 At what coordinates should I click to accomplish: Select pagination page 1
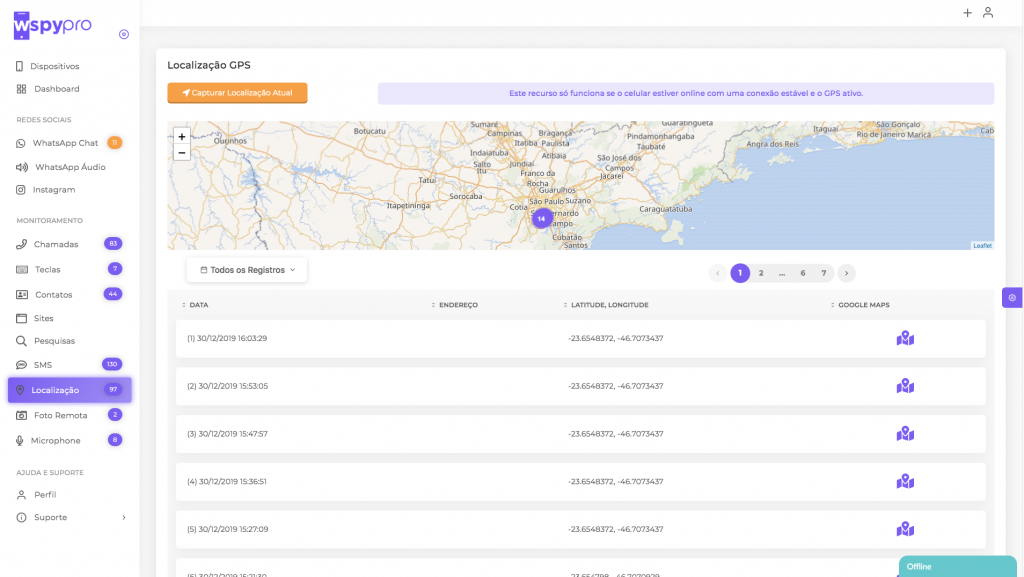pos(740,273)
